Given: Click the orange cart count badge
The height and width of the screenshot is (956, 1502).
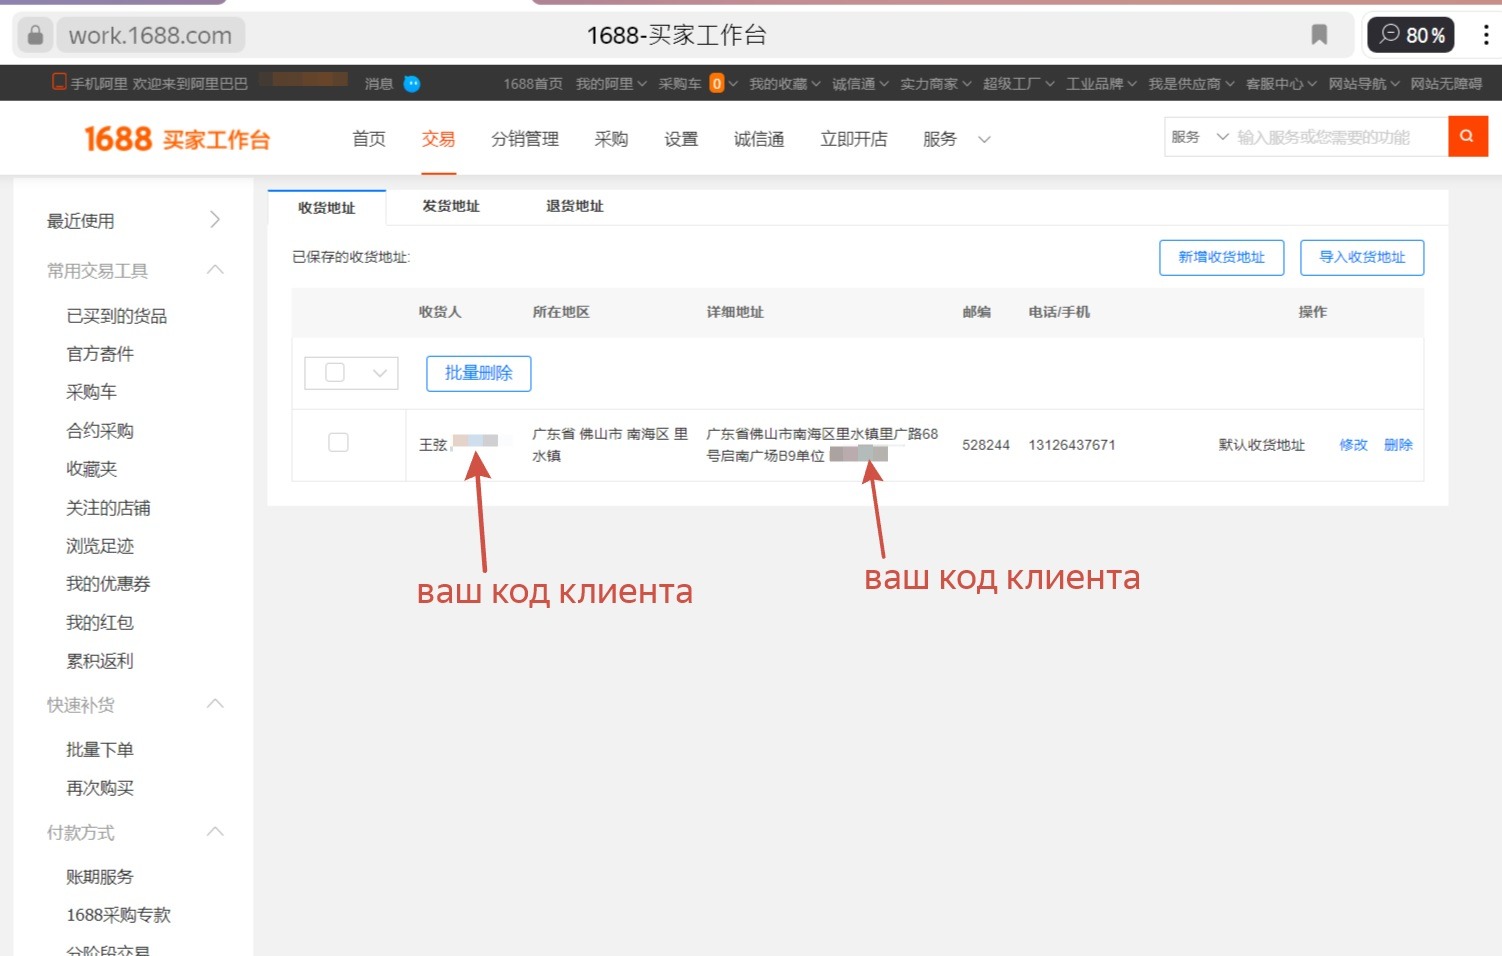Looking at the screenshot, I should (x=716, y=84).
